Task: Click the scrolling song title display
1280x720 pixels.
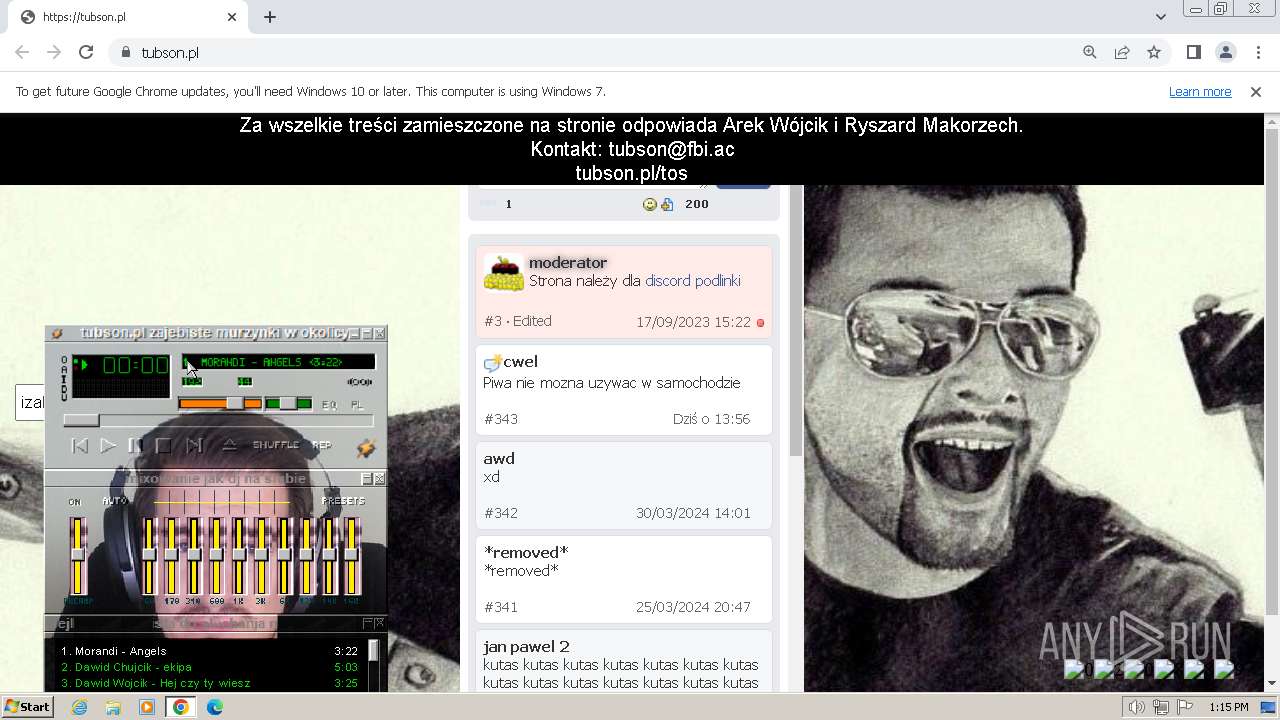Action: tap(278, 362)
